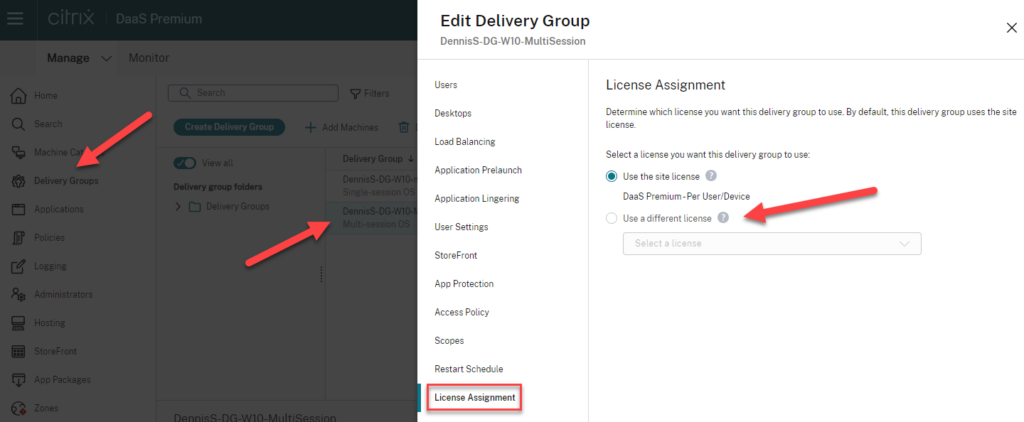The height and width of the screenshot is (422, 1024).
Task: Open the hamburger navigation menu
Action: (16, 19)
